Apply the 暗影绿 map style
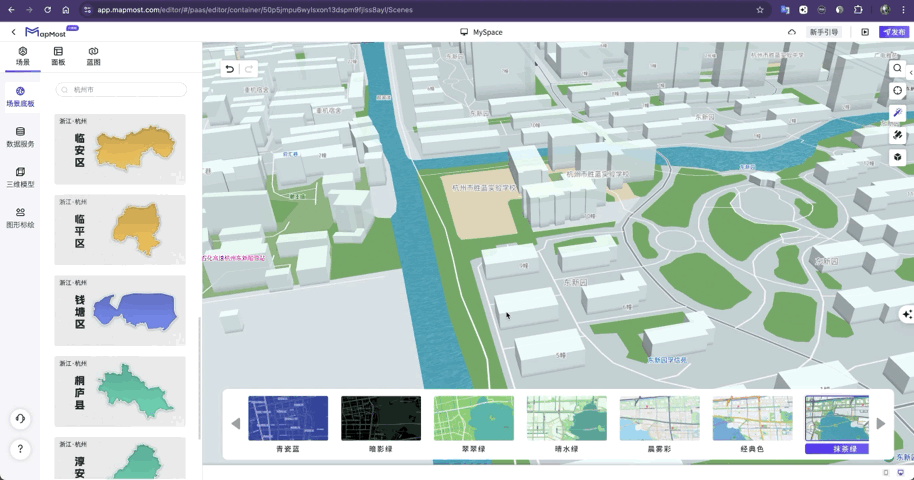 (381, 425)
